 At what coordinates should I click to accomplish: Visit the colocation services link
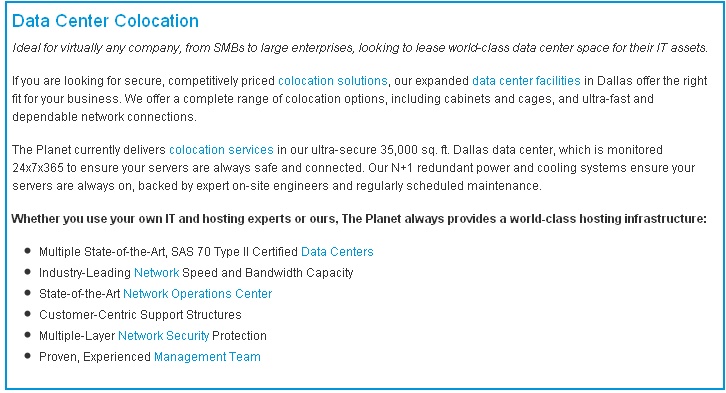[x=221, y=150]
